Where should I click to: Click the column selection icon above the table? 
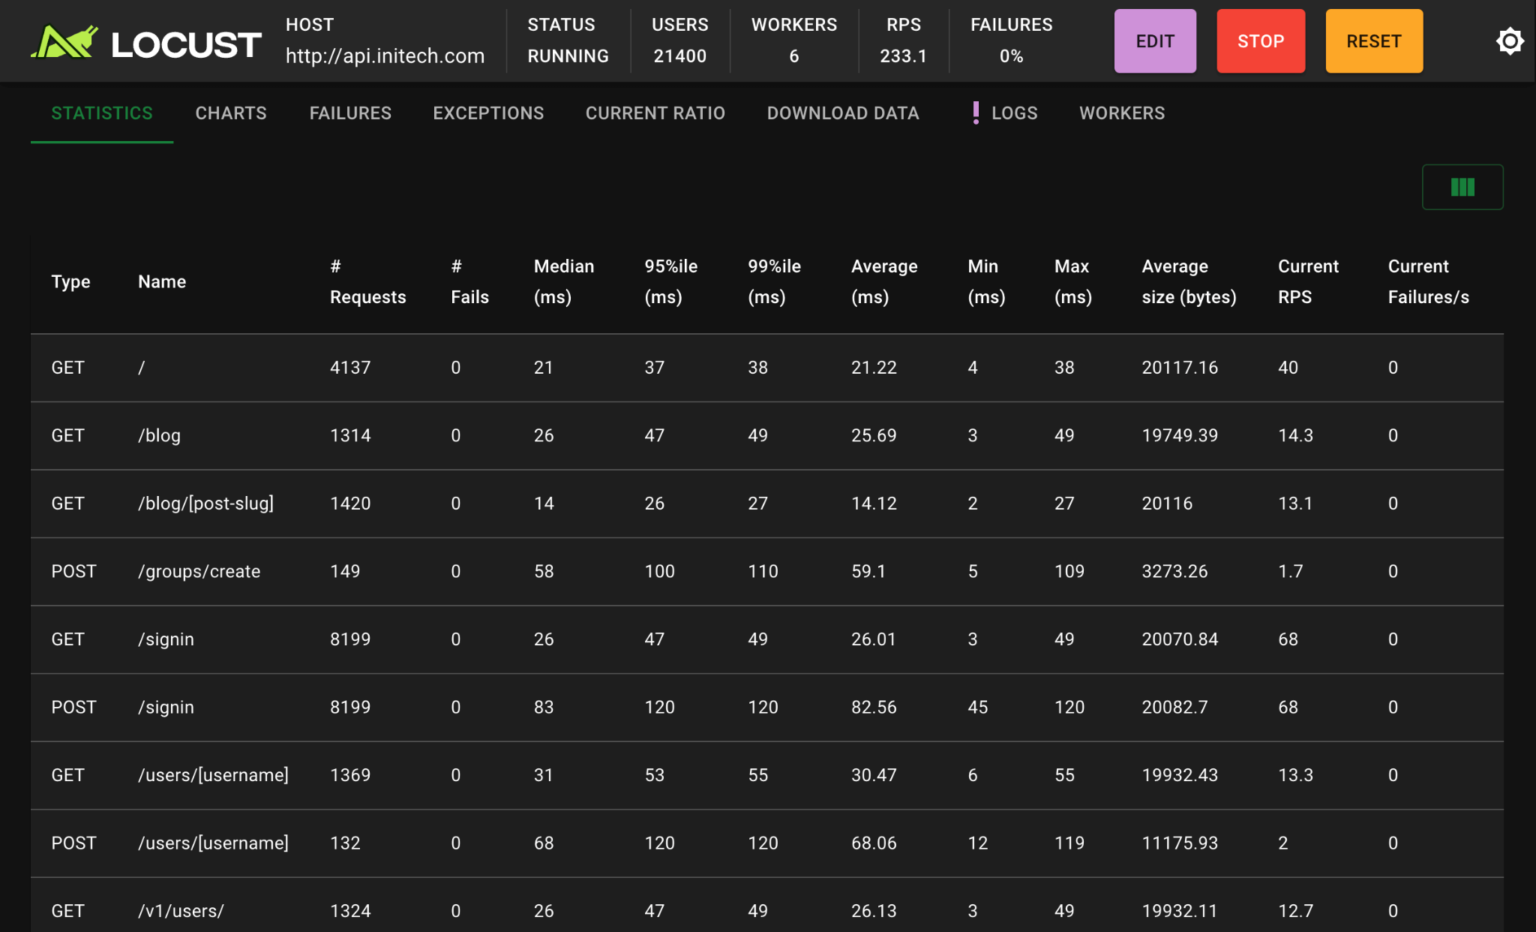[x=1462, y=186]
